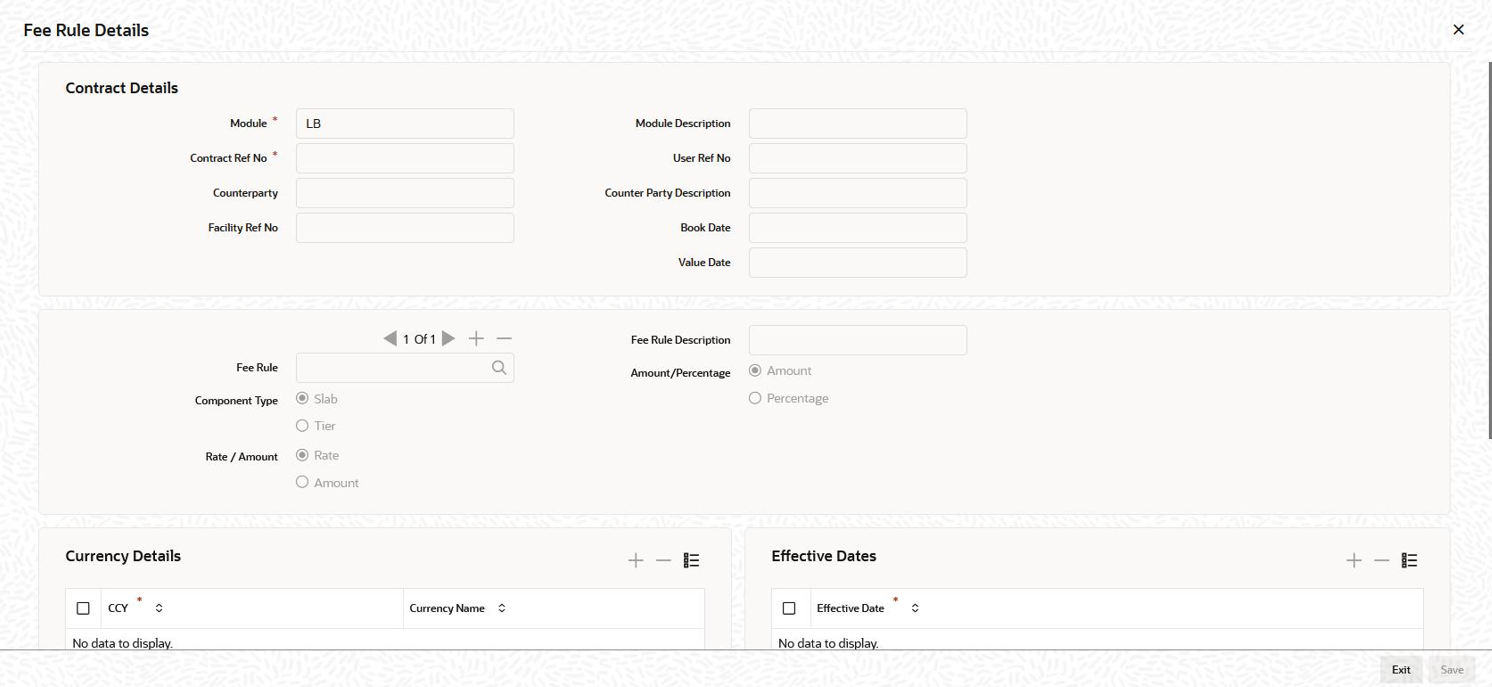This screenshot has width=1492, height=687.
Task: Open single view for Currency Details
Action: point(691,560)
